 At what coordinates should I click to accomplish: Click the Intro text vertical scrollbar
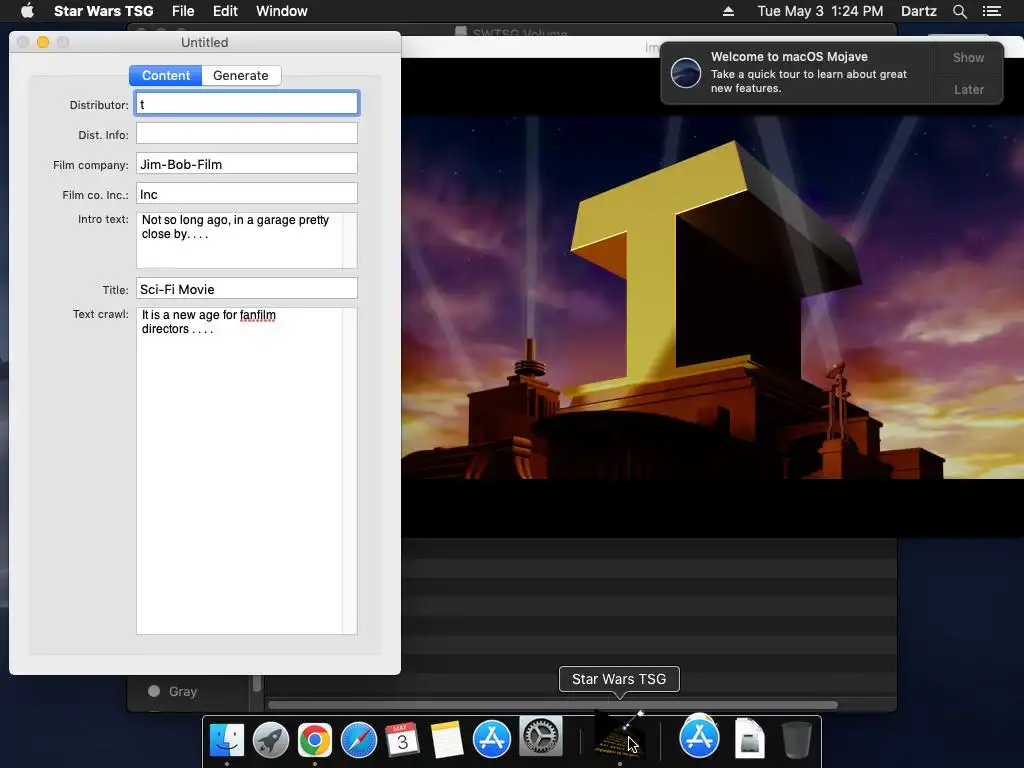(350, 240)
